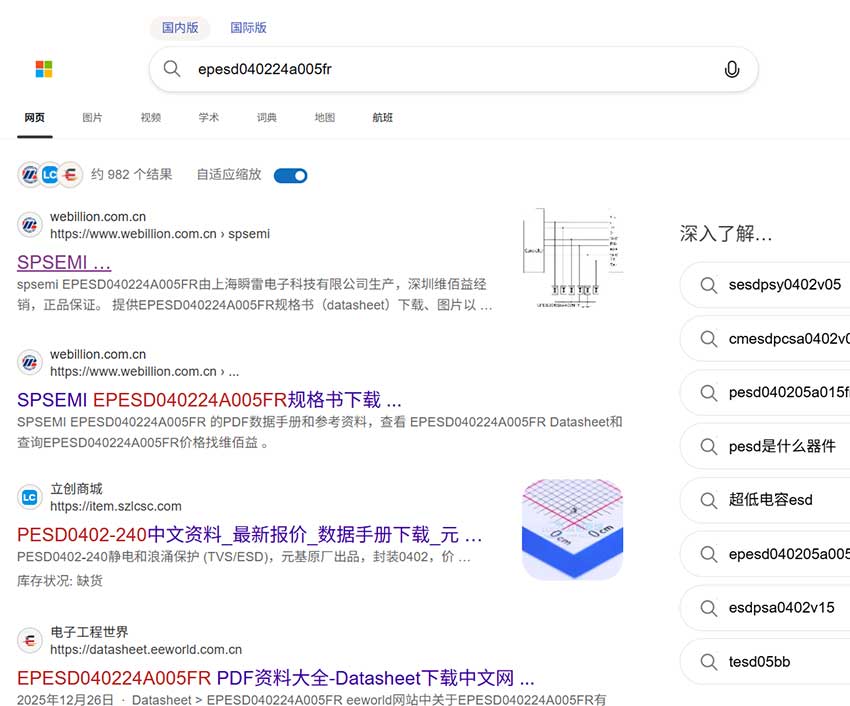The image size is (850, 706).
Task: Click the 约 982 个结果 count text
Action: coord(132,175)
